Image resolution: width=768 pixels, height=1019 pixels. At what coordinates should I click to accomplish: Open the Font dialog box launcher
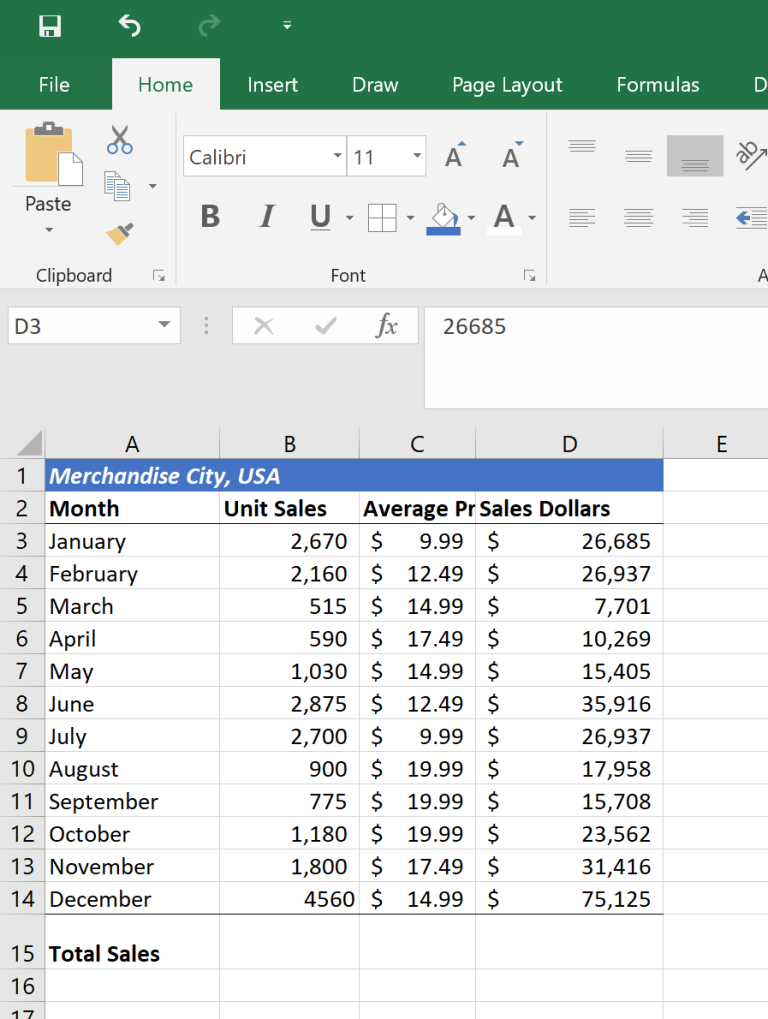click(x=530, y=275)
